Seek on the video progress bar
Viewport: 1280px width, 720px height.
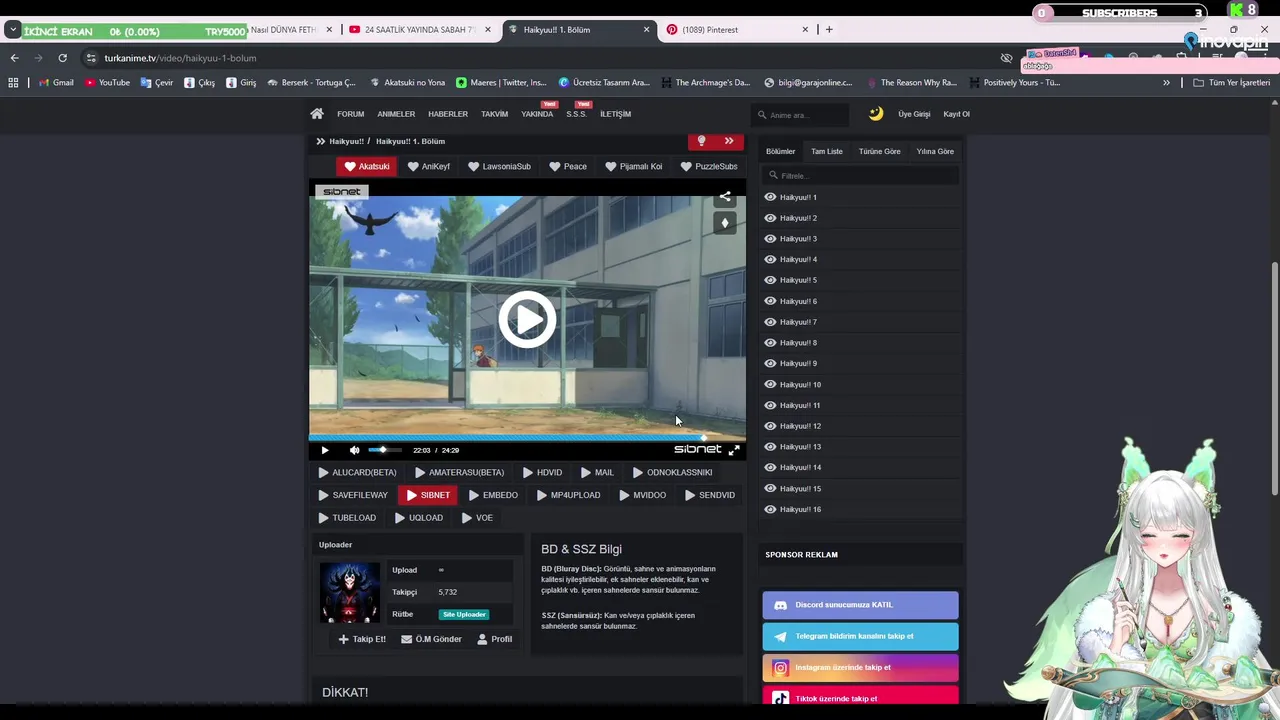[527, 437]
